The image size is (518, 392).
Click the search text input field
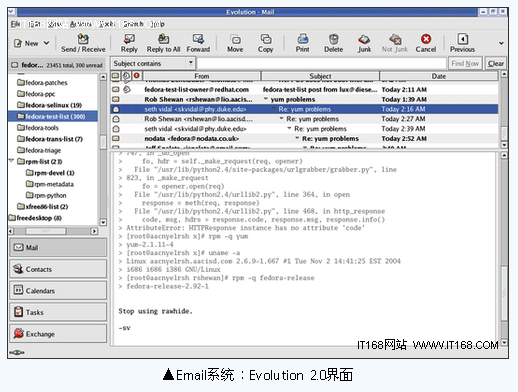tap(322, 63)
